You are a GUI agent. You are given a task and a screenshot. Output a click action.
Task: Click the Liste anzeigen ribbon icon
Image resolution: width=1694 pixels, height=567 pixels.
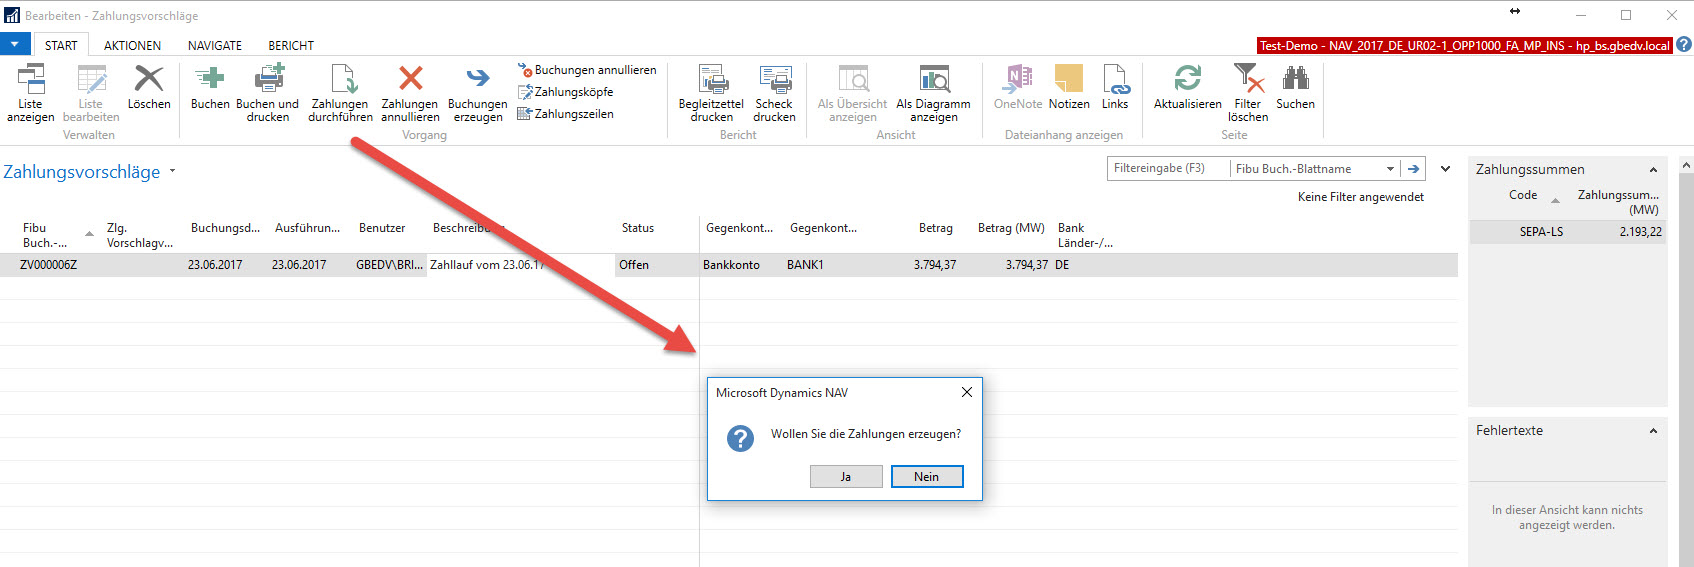tap(31, 78)
